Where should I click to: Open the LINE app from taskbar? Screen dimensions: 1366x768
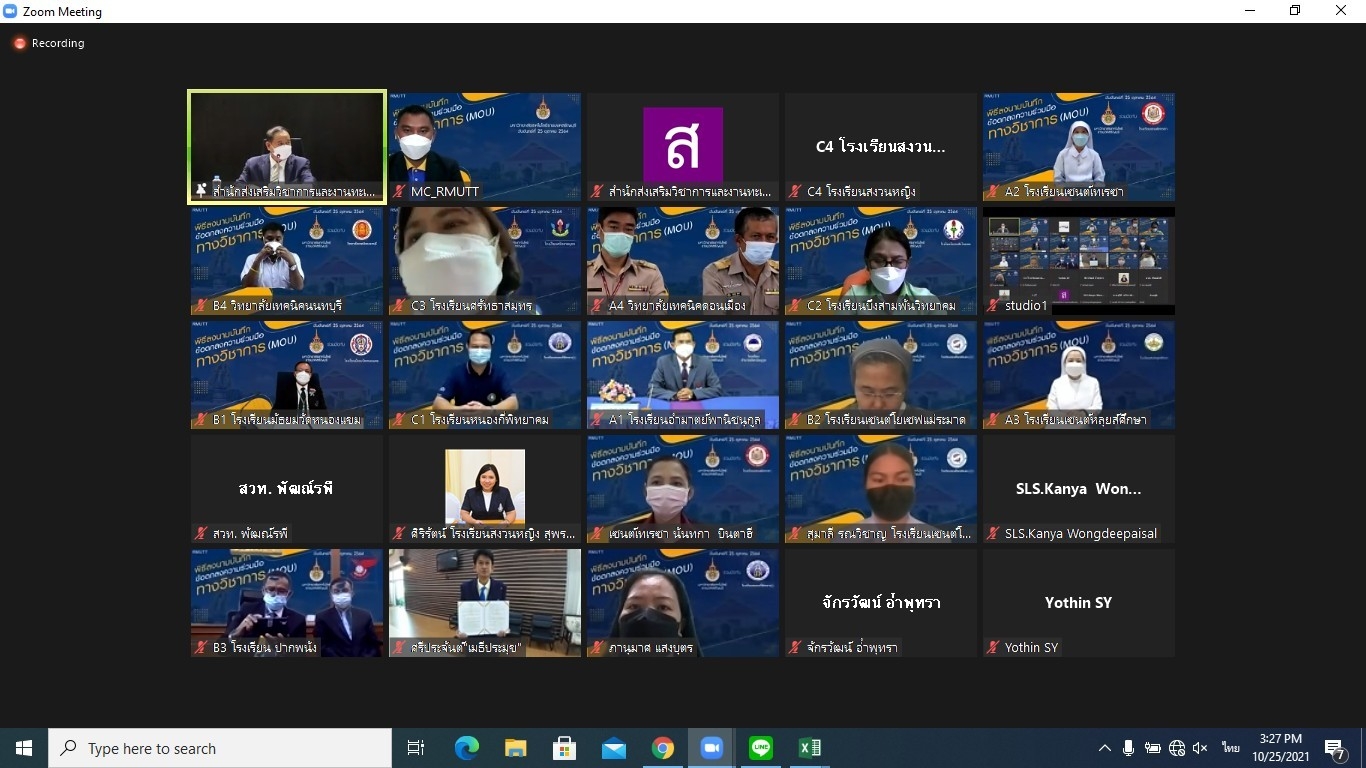coord(761,748)
